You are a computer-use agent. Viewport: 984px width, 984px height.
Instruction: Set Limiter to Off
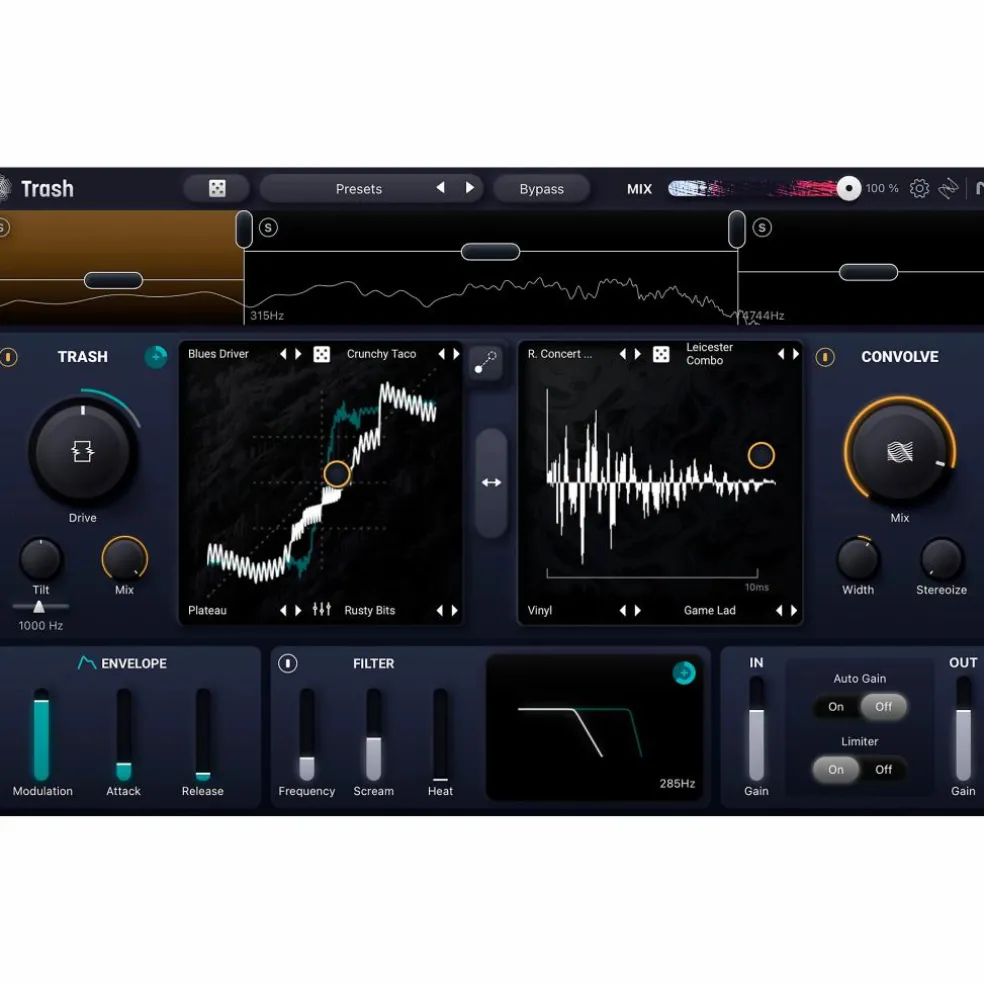[883, 769]
